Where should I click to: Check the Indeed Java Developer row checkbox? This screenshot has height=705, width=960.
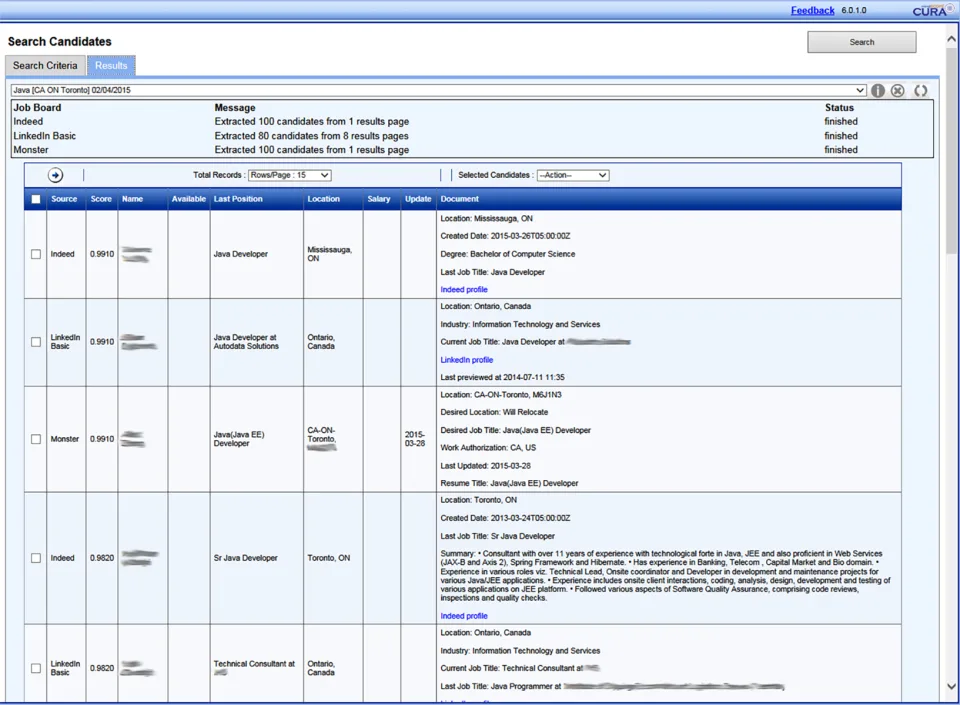click(x=36, y=254)
